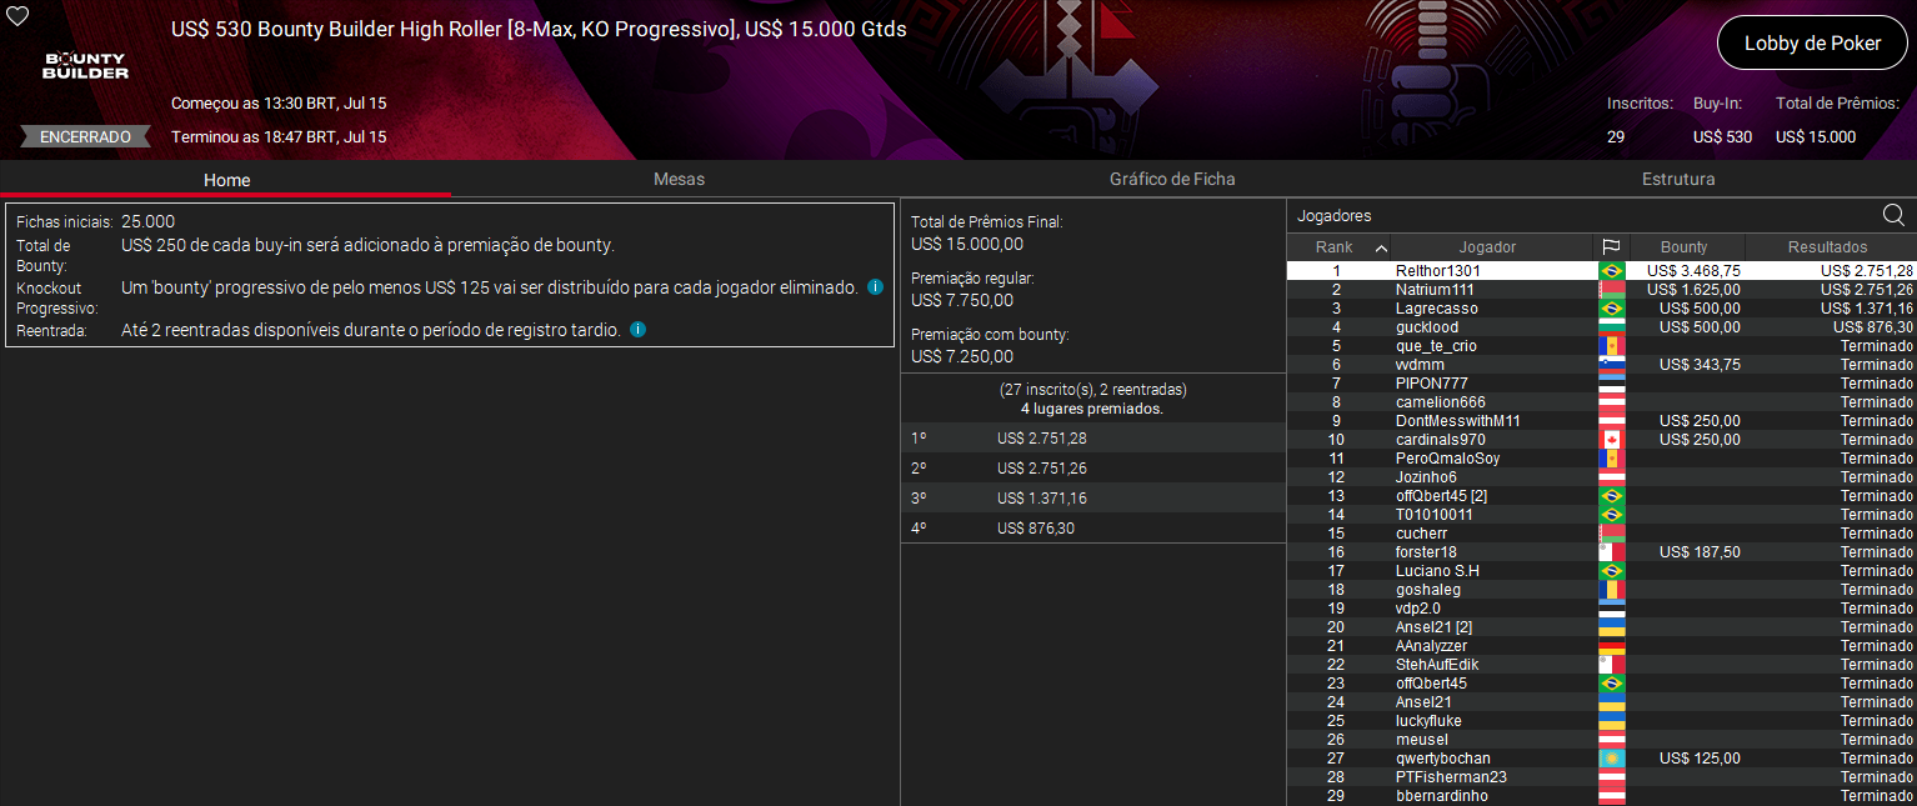Click the flag next to que_te_crio
This screenshot has width=1917, height=806.
[x=1611, y=346]
